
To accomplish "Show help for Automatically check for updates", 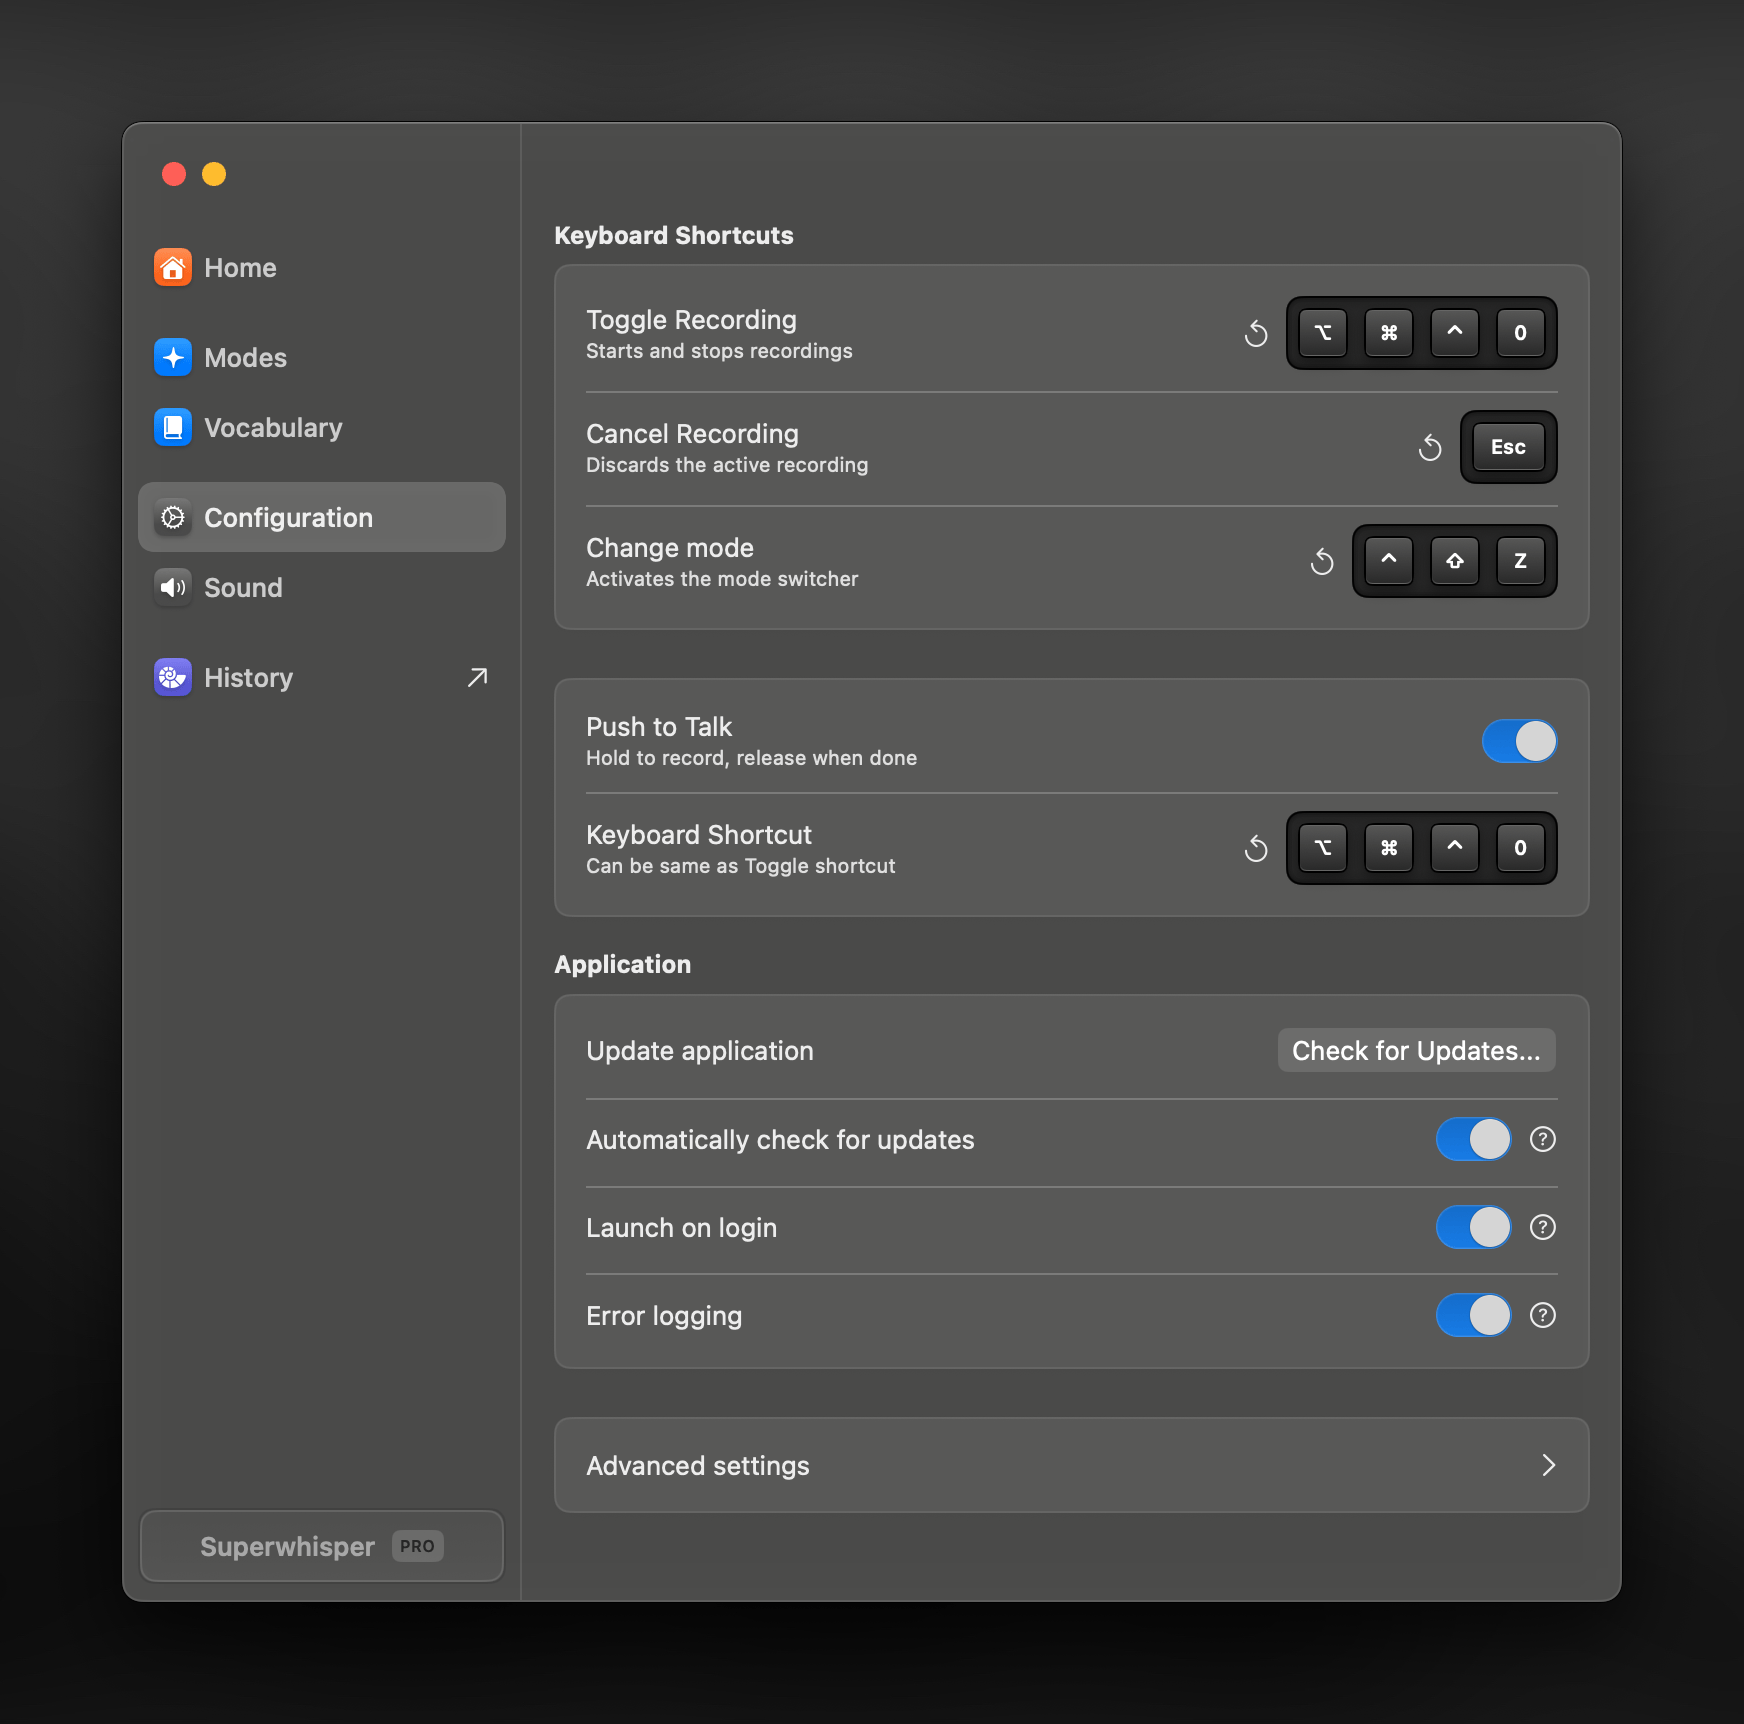I will (x=1543, y=1139).
